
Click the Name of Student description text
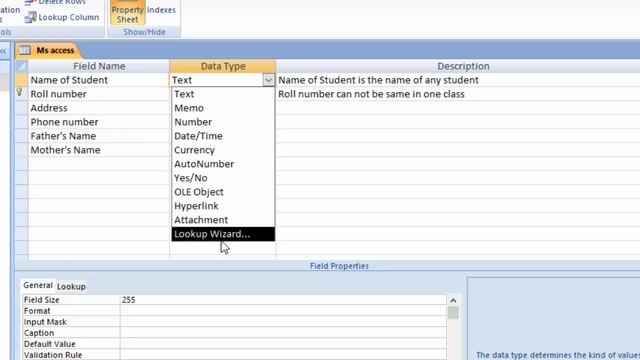(x=378, y=80)
